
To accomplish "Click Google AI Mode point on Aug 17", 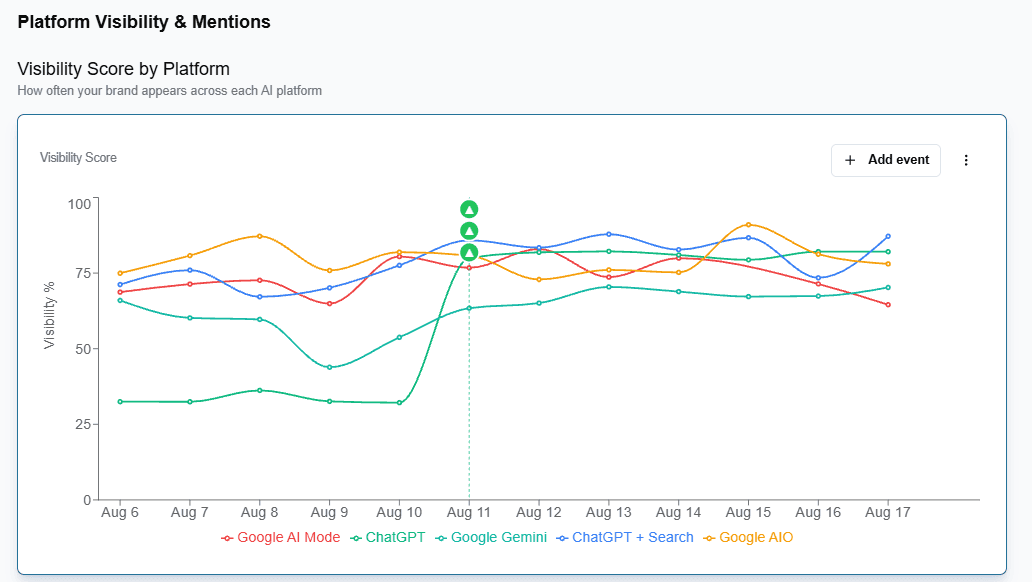I will pyautogui.click(x=888, y=305).
